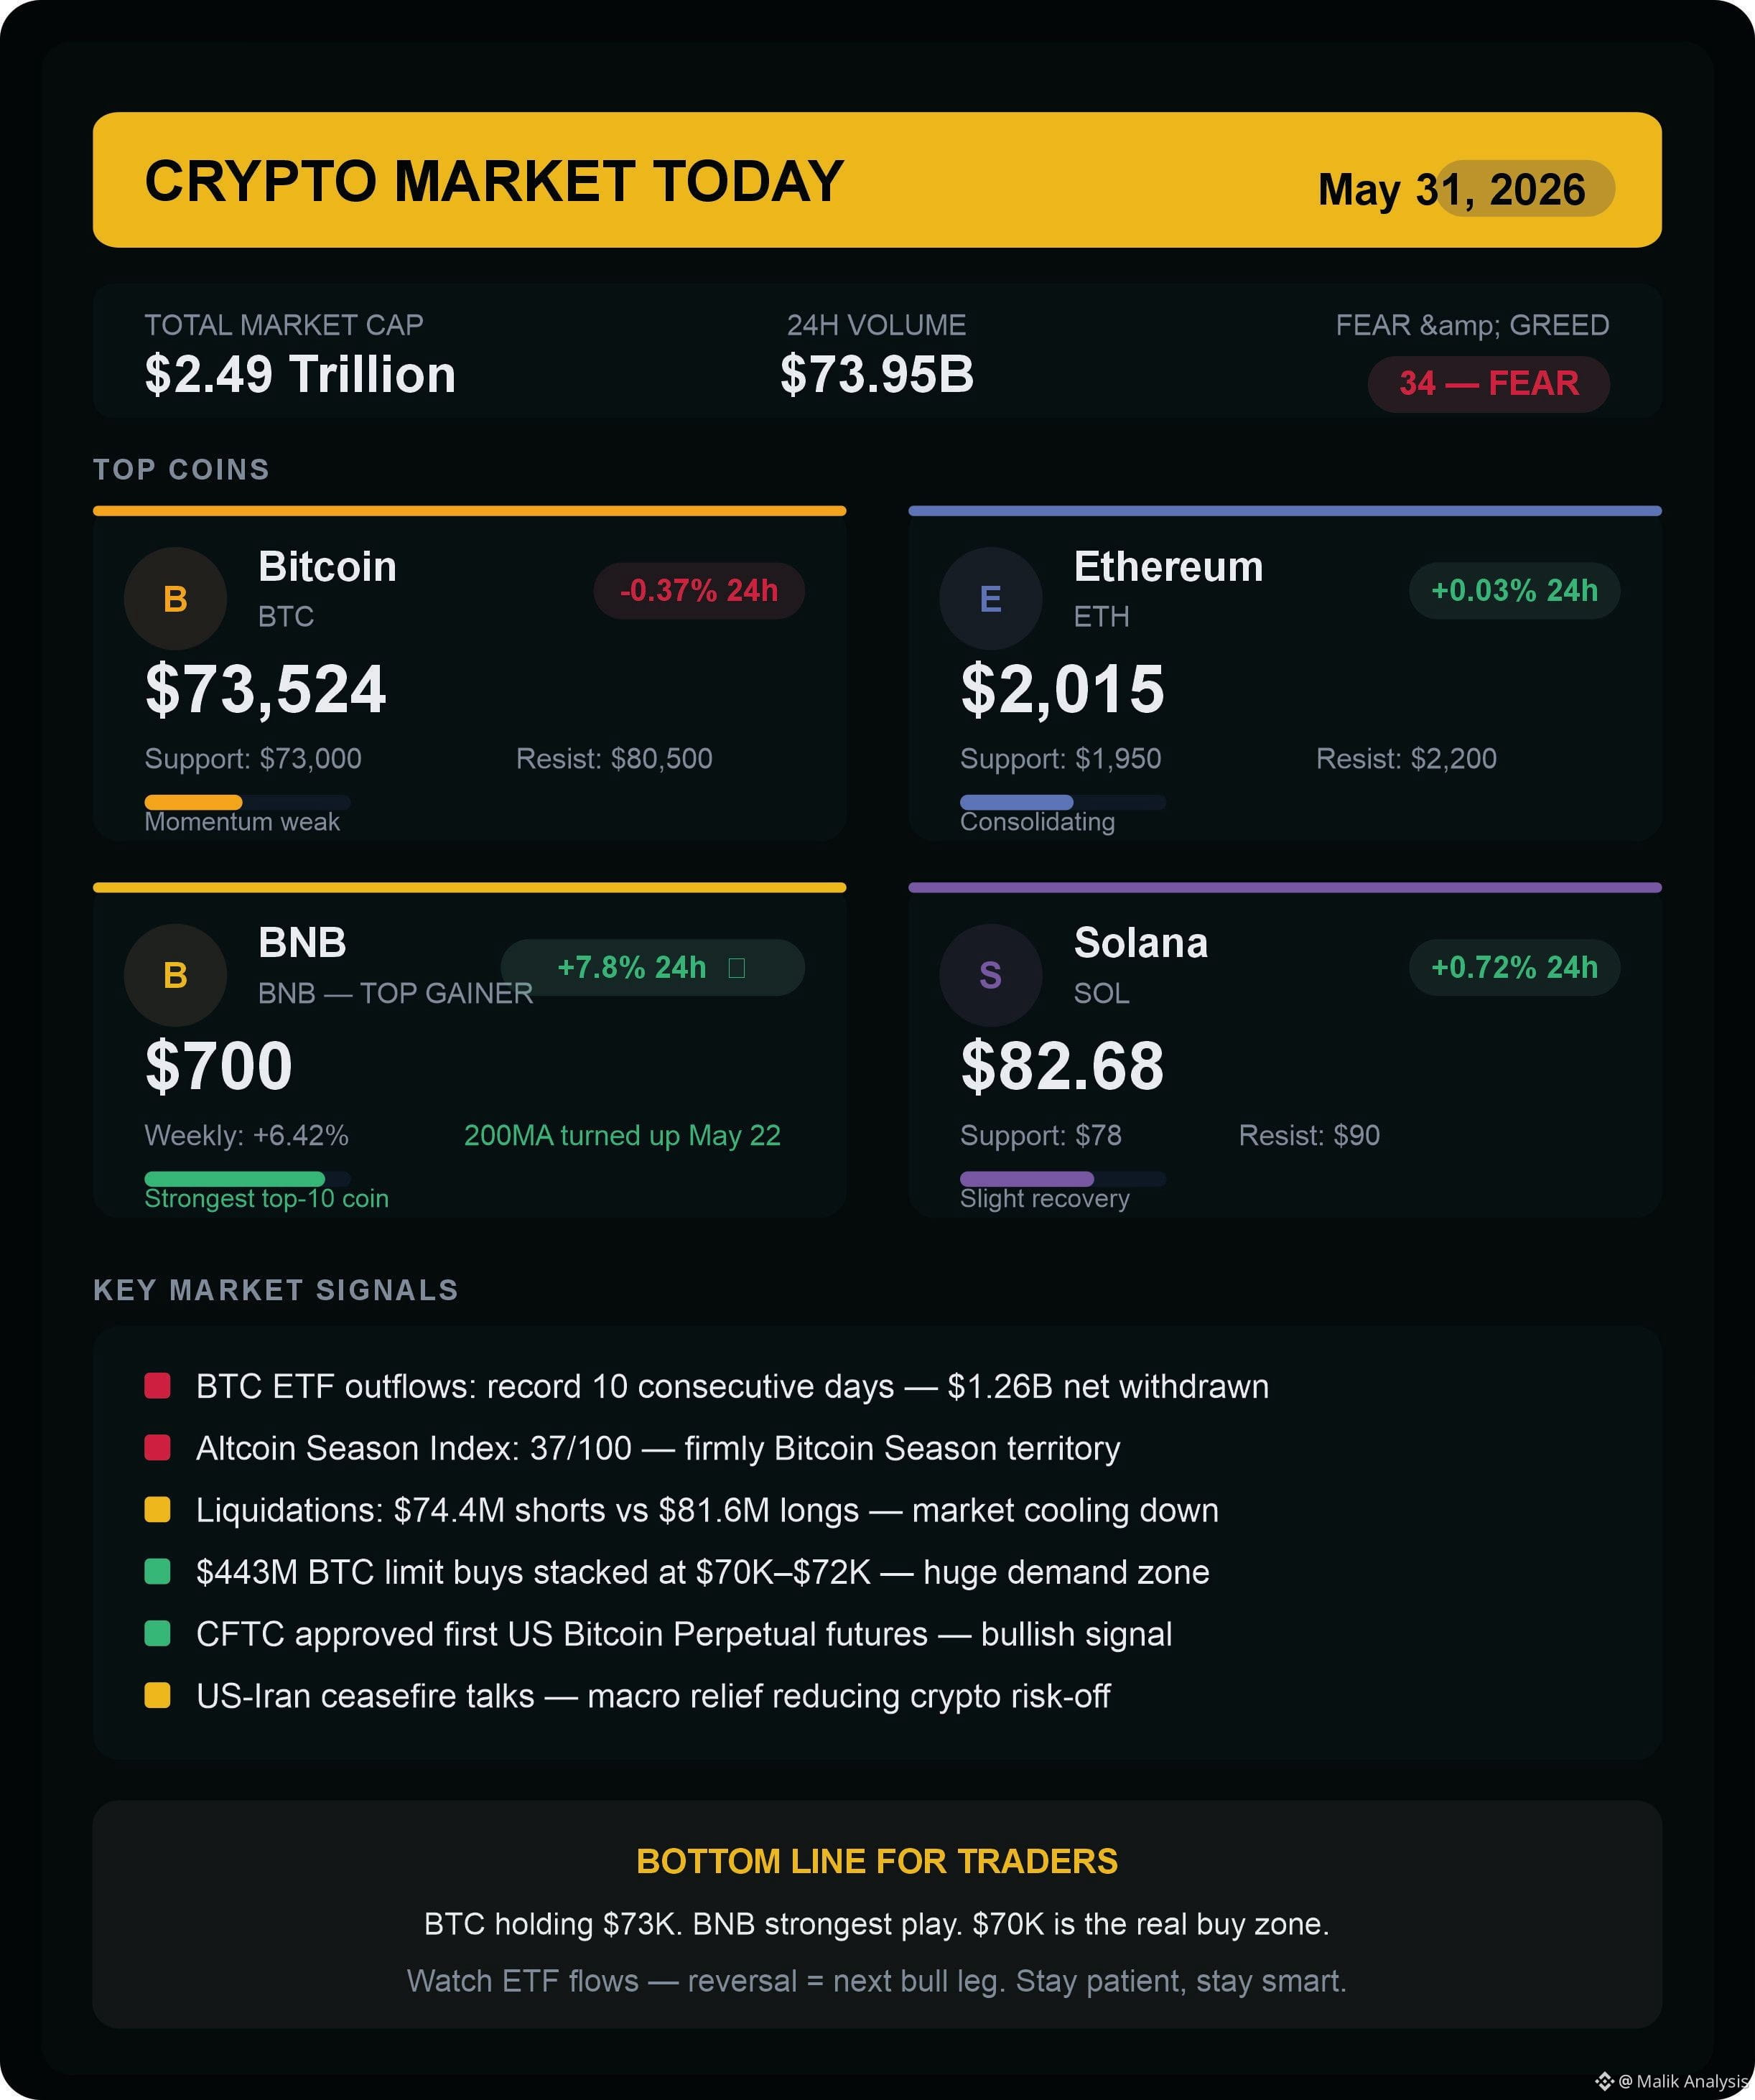Image resolution: width=1755 pixels, height=2100 pixels.
Task: Click the Solana S coin icon
Action: 990,975
